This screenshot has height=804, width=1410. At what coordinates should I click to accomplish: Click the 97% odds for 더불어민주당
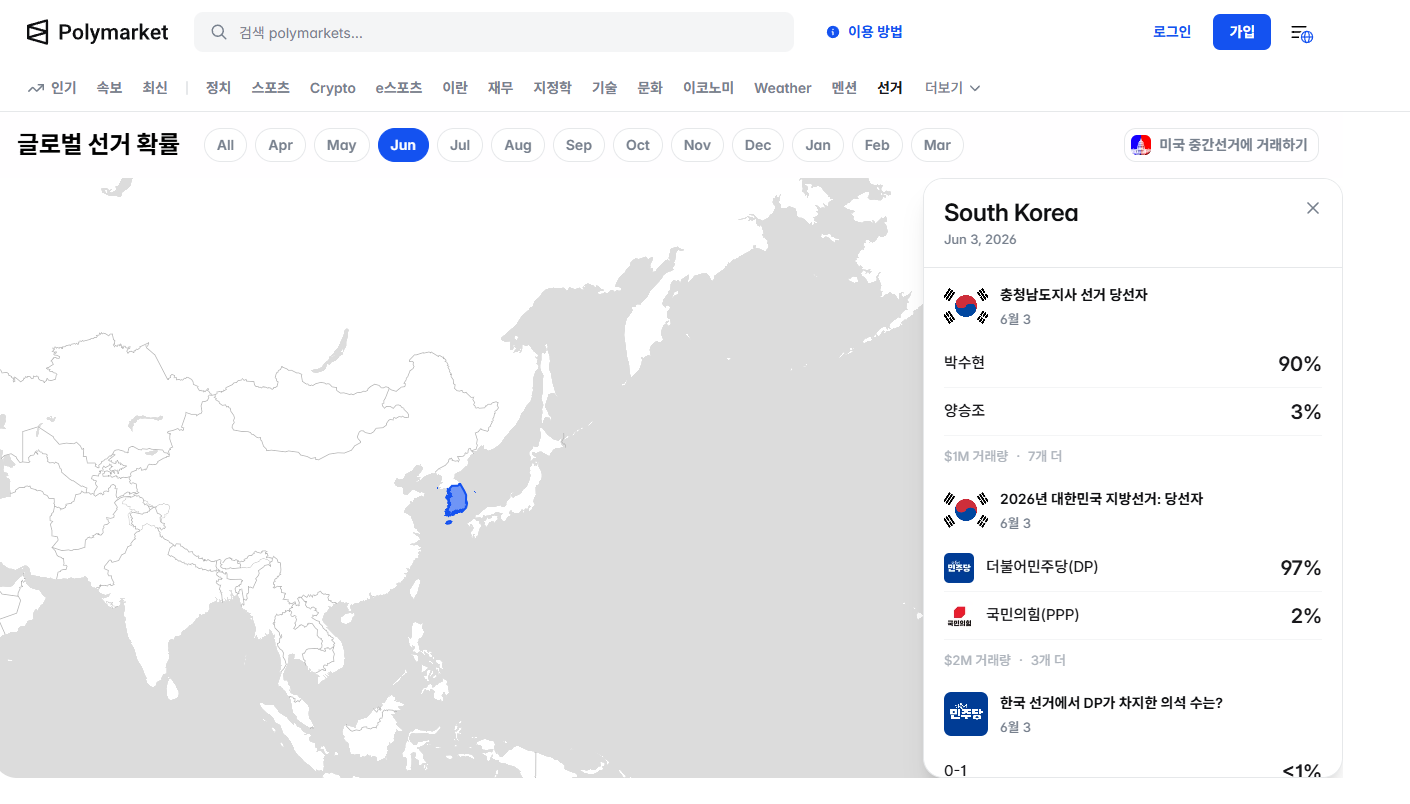(1301, 568)
